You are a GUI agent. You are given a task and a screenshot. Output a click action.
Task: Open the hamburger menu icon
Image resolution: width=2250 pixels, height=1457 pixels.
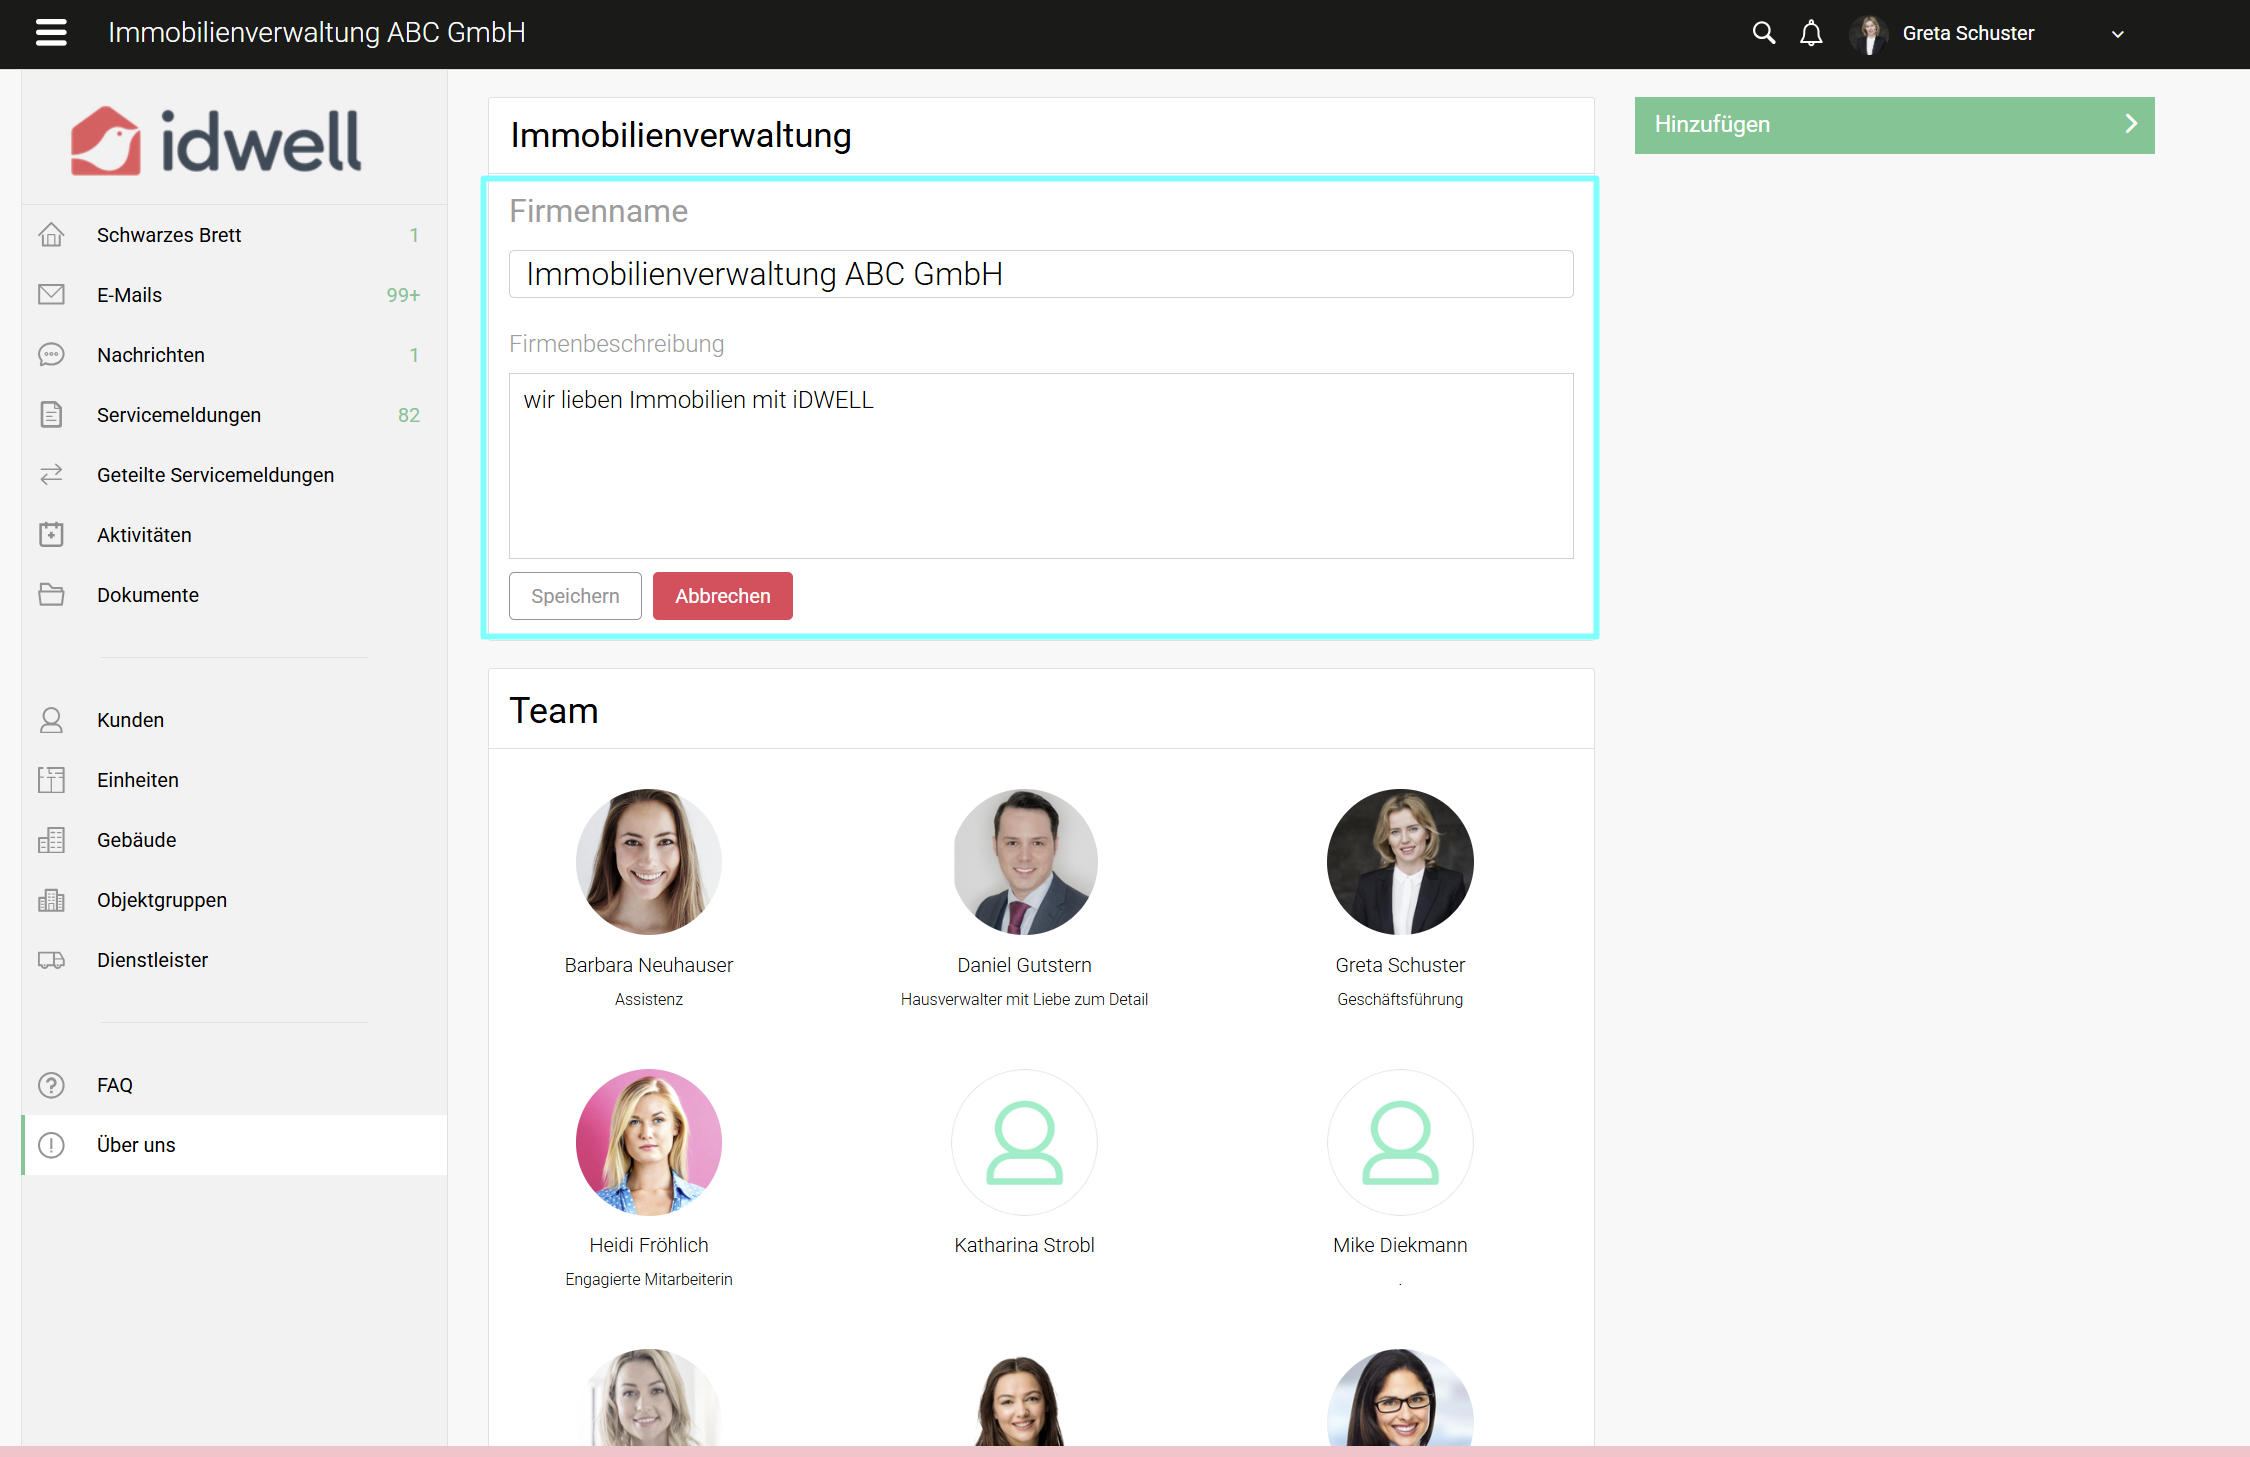click(x=51, y=33)
